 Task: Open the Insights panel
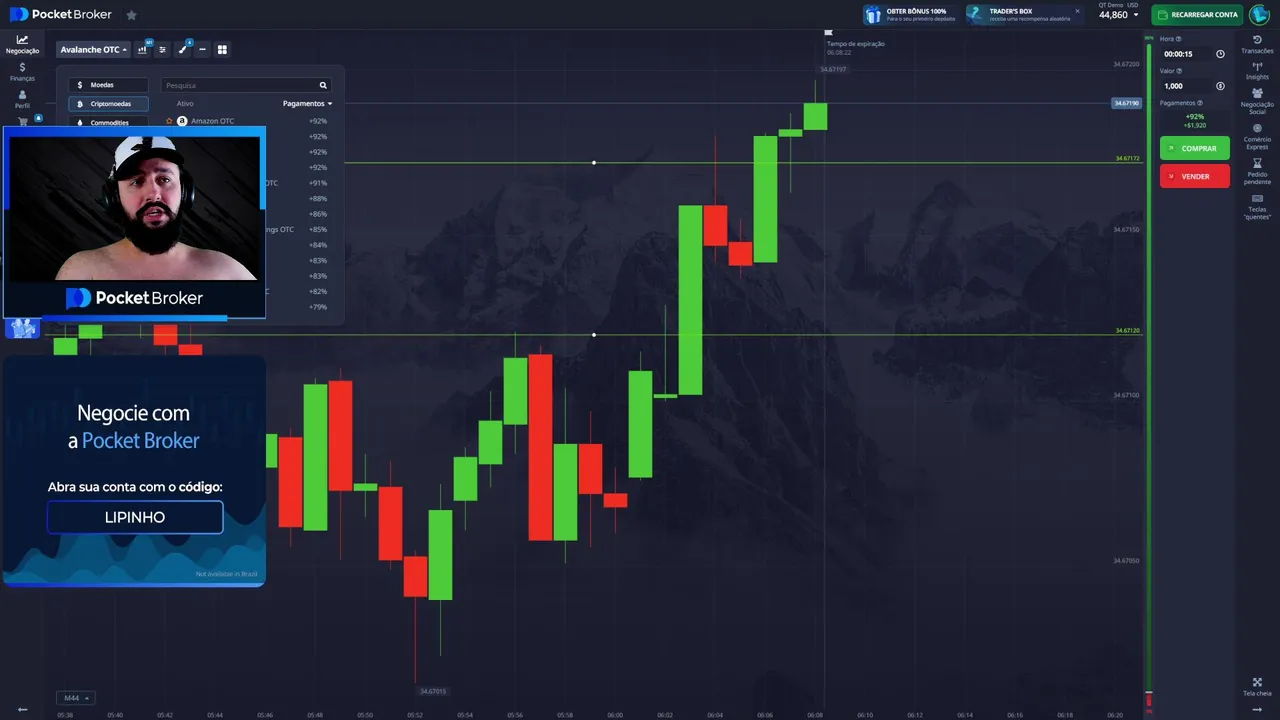1257,70
